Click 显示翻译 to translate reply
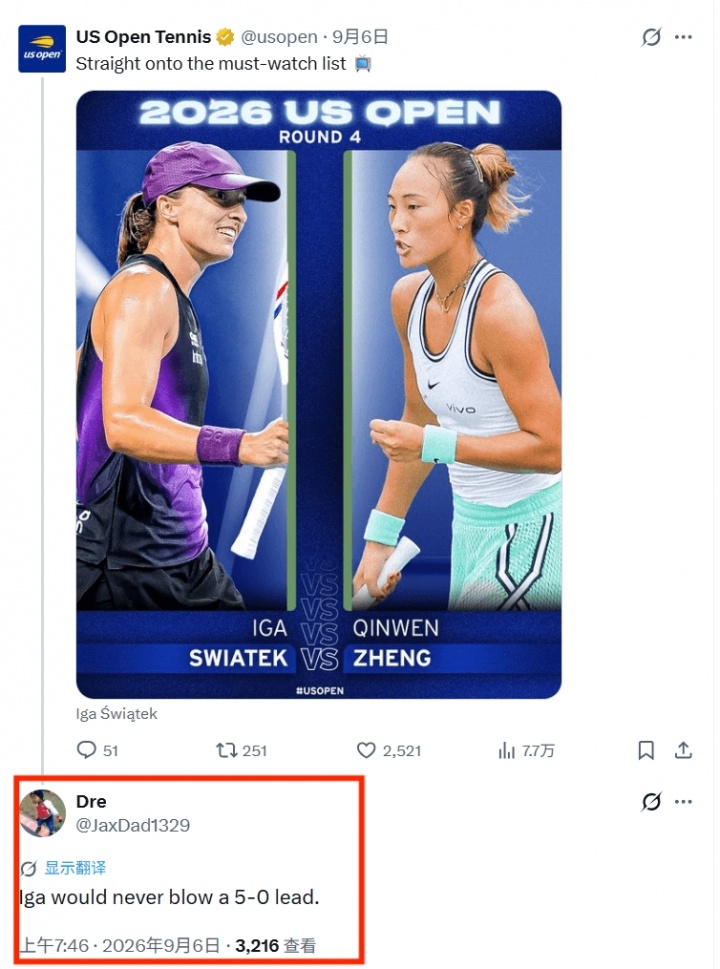Viewport: 720px width, 969px height. 75,868
